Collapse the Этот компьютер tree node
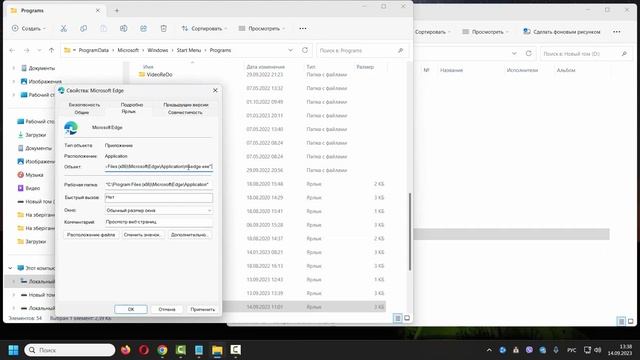This screenshot has height=360, width=640. click(x=10, y=268)
